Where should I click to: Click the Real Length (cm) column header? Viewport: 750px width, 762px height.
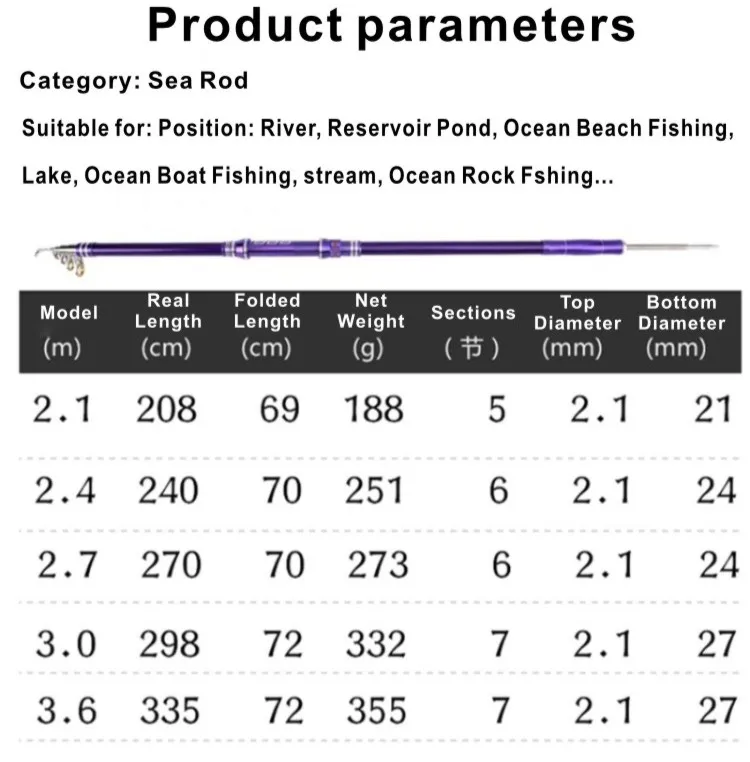[x=168, y=326]
